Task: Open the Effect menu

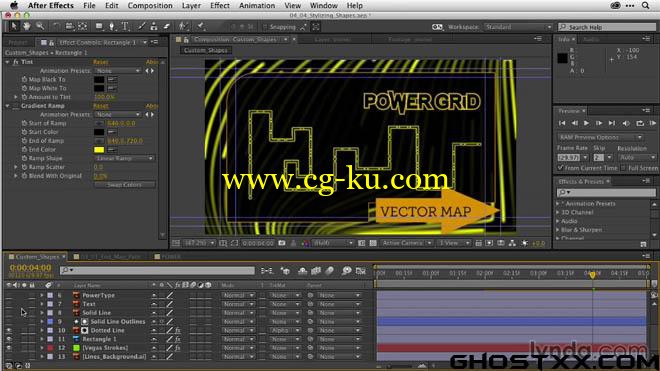Action: (x=220, y=5)
